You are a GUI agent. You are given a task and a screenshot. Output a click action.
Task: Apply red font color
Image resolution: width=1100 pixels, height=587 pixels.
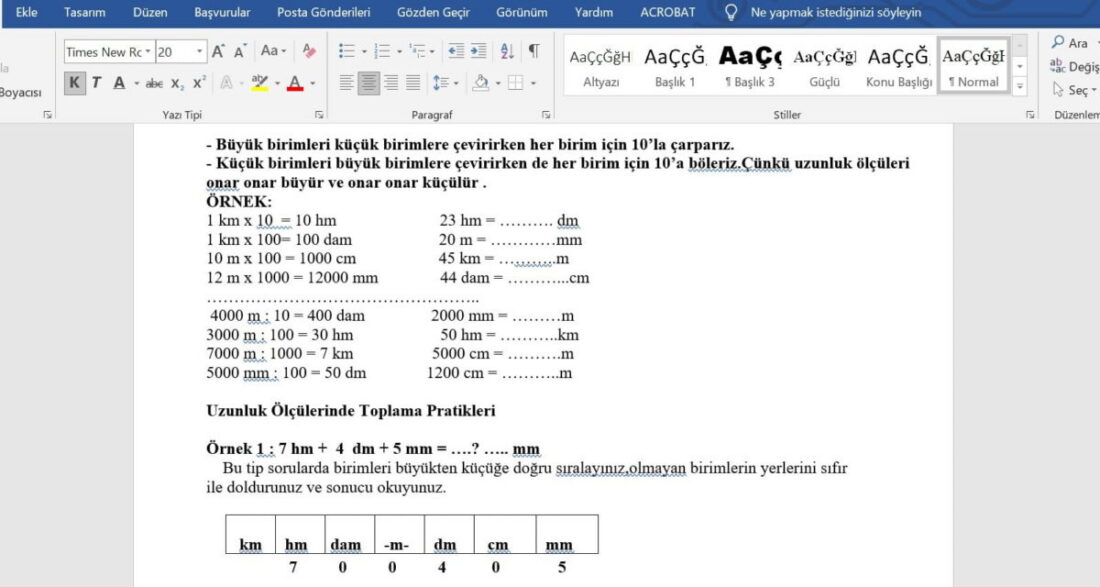tap(295, 83)
